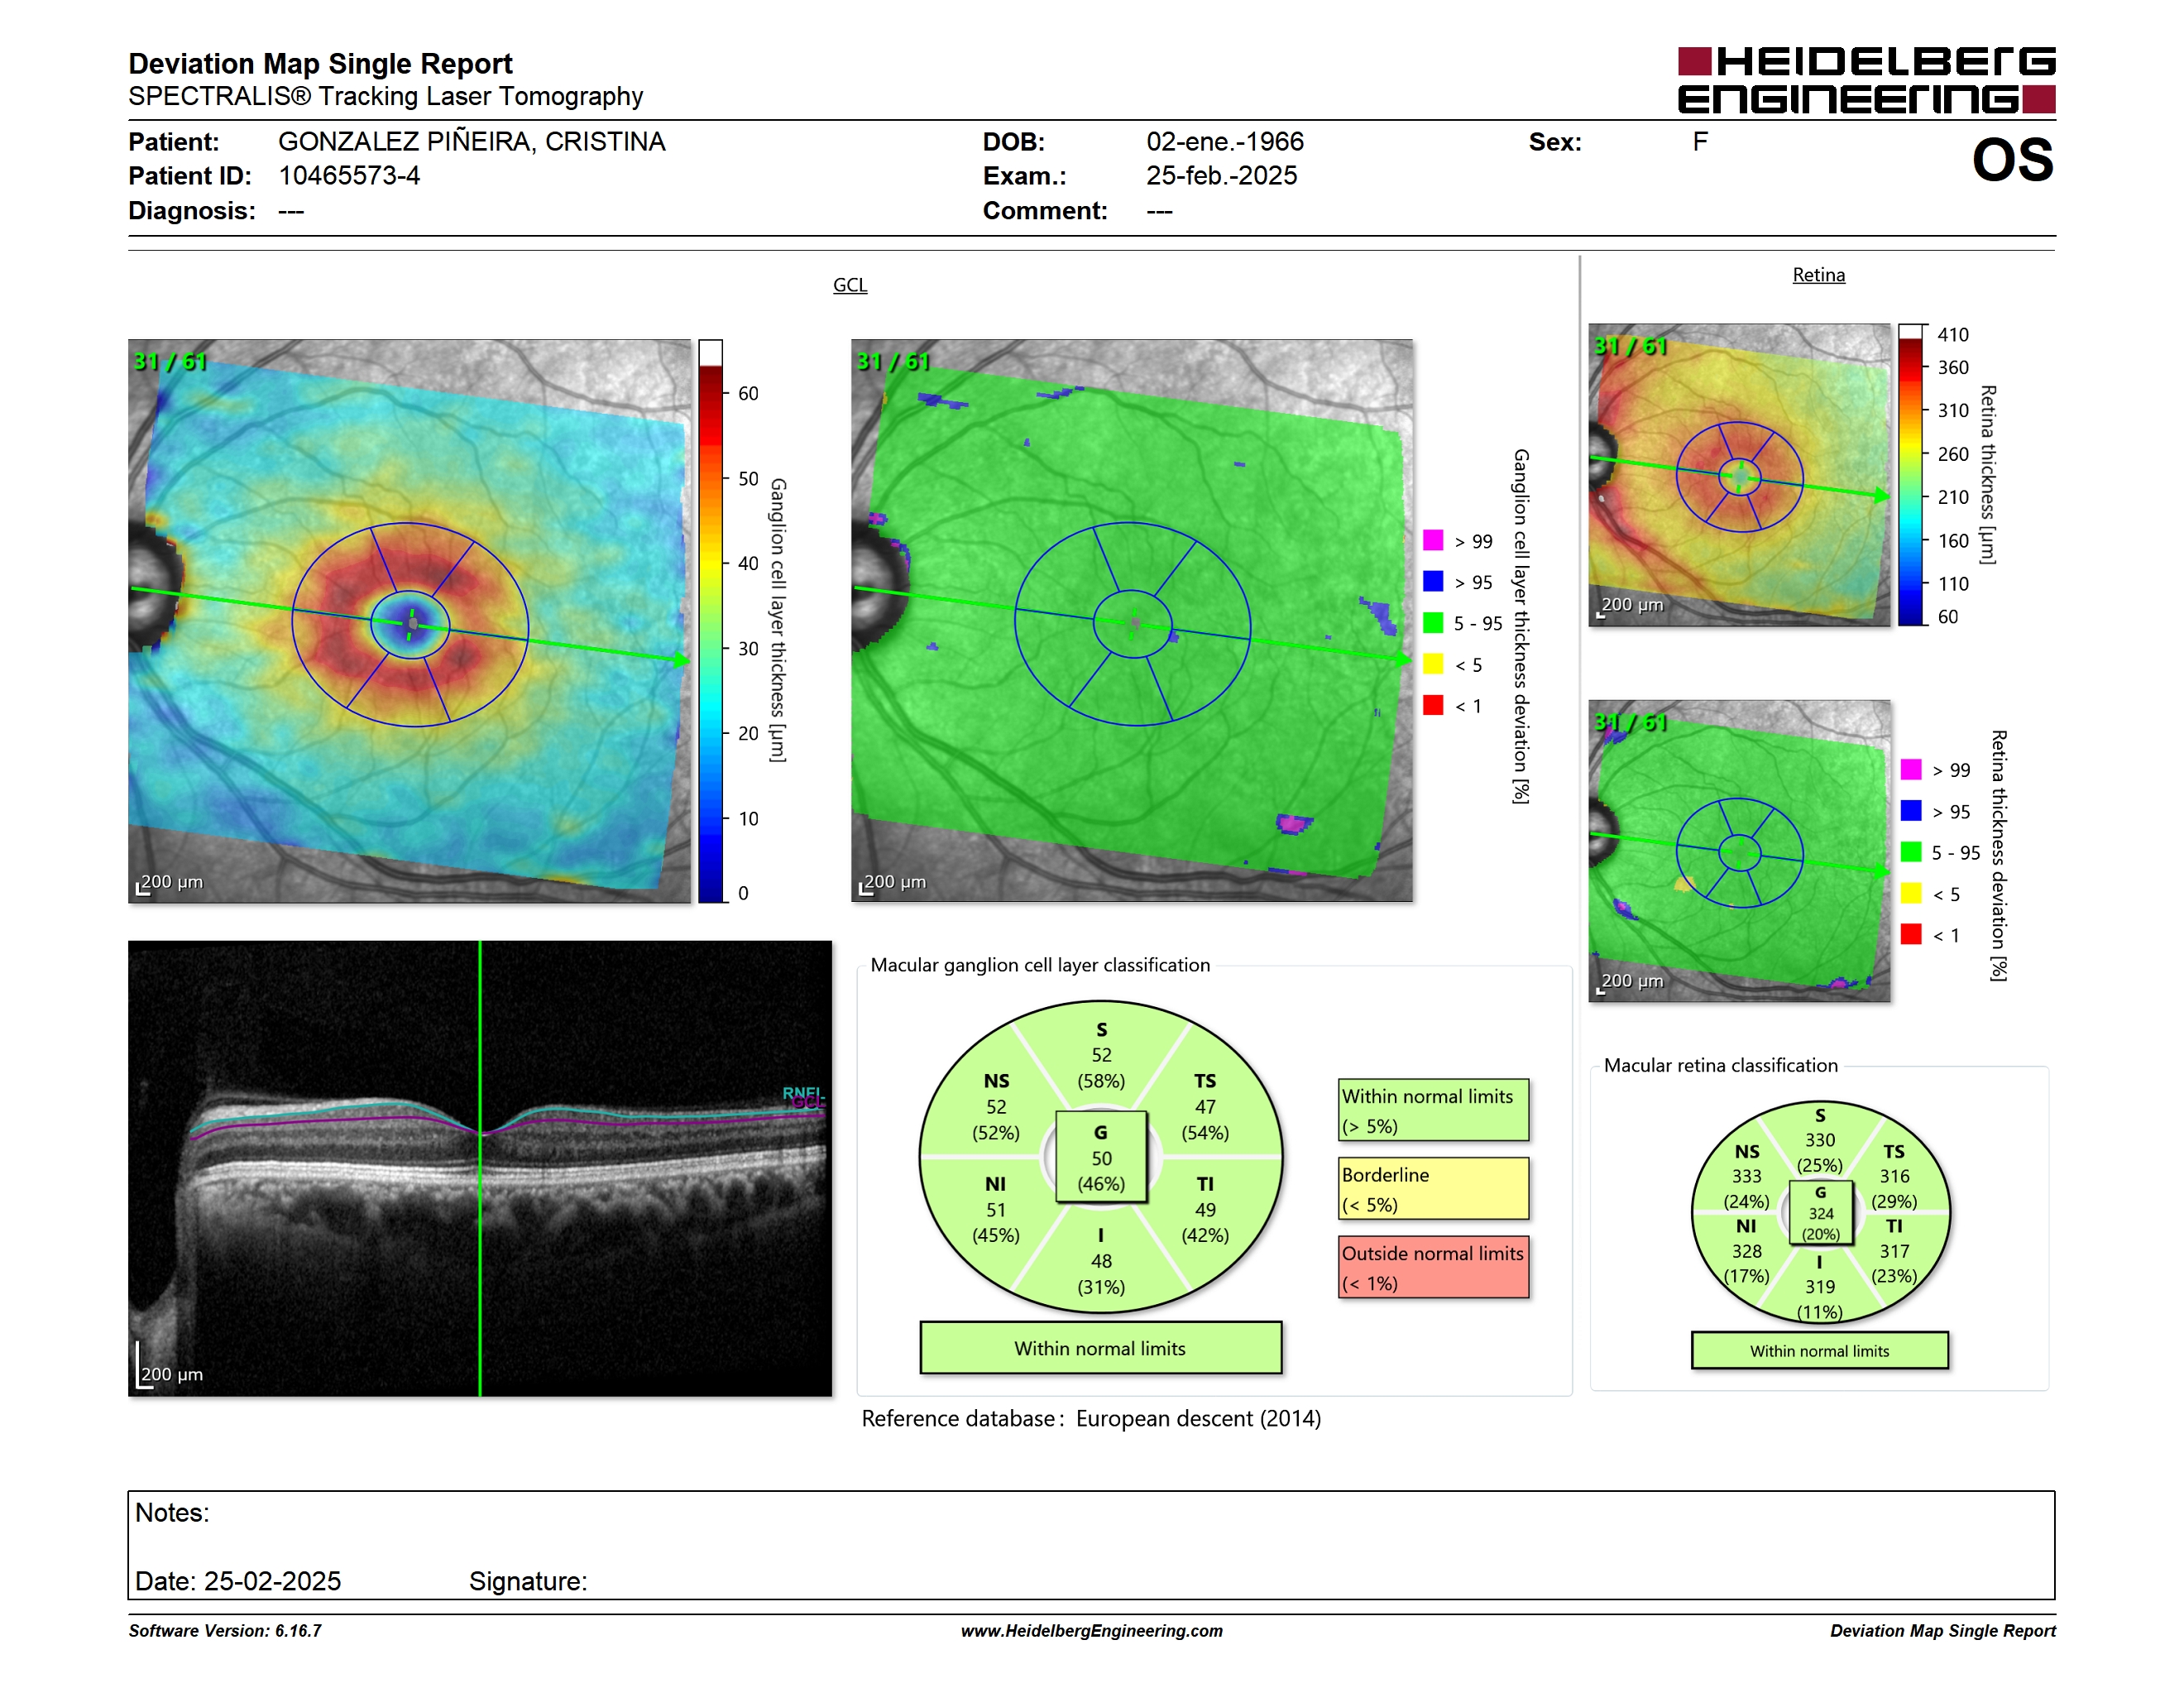2184x1688 pixels.
Task: Click SPECTRALIS Tracking Laser Tomography subtitle
Action: coord(385,96)
